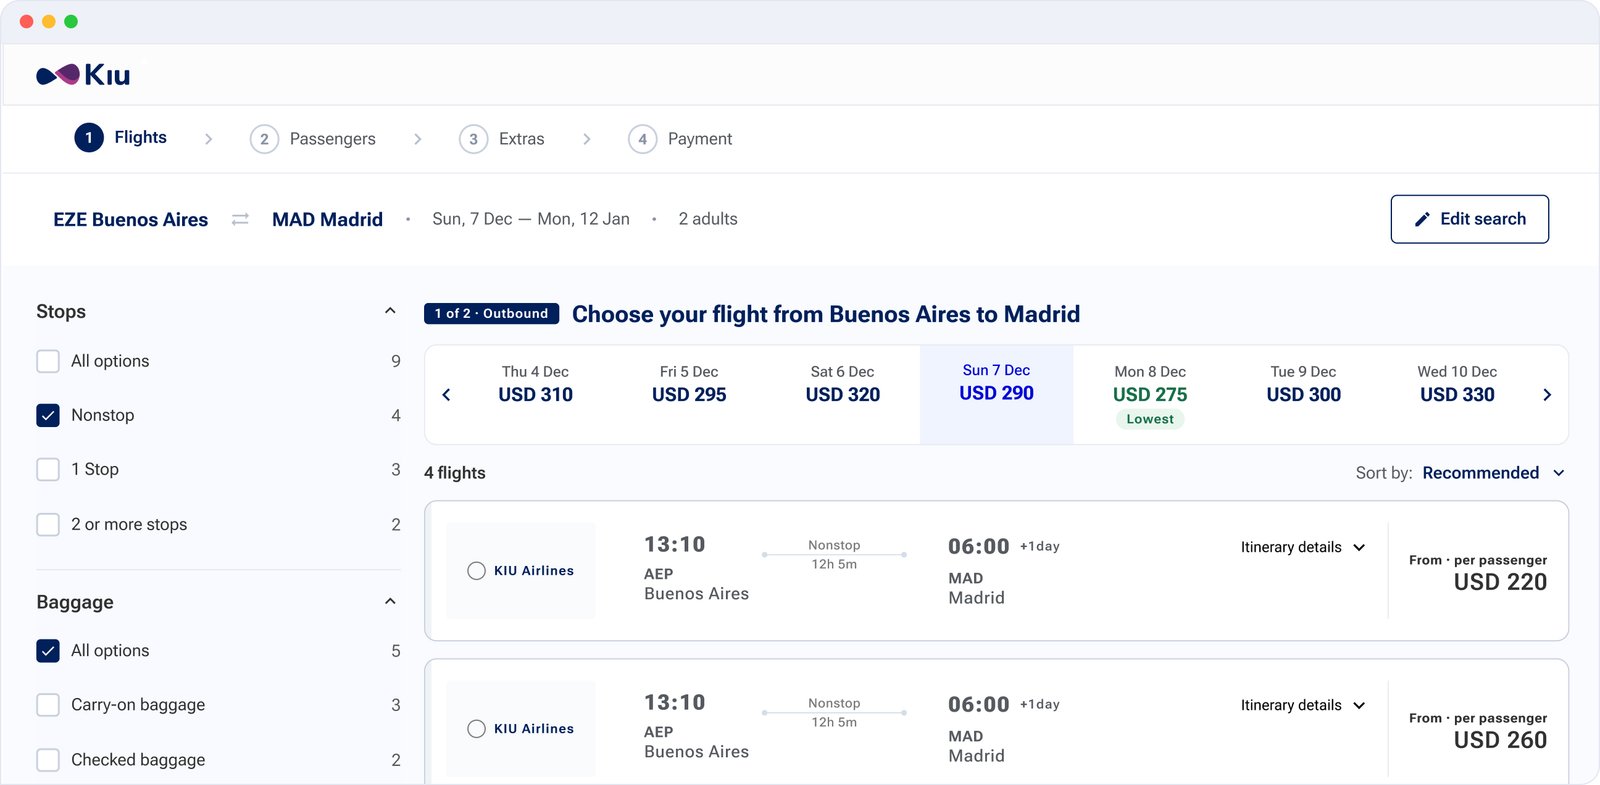Collapse the Baggage filter section

click(x=390, y=601)
